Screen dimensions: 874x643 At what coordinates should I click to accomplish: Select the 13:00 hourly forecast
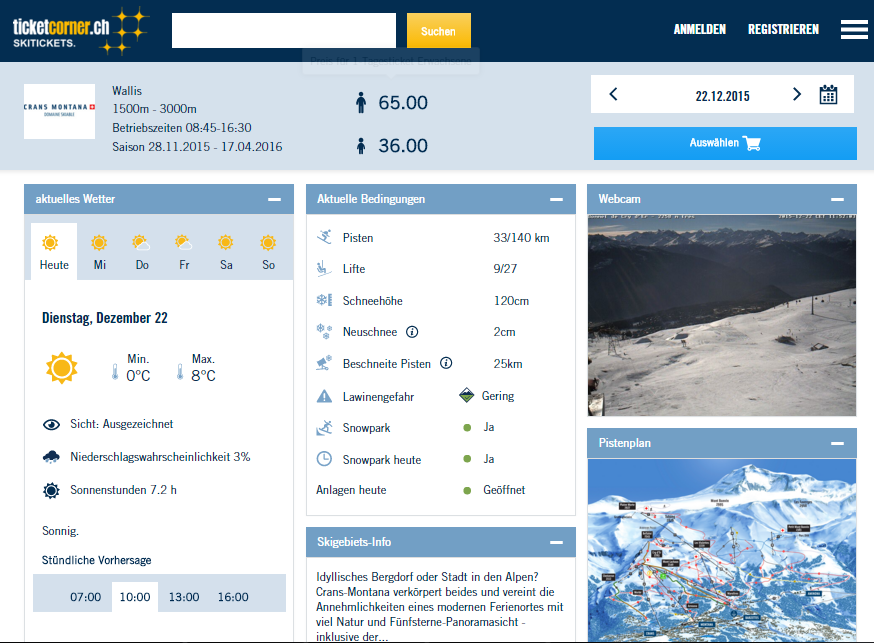(x=184, y=597)
